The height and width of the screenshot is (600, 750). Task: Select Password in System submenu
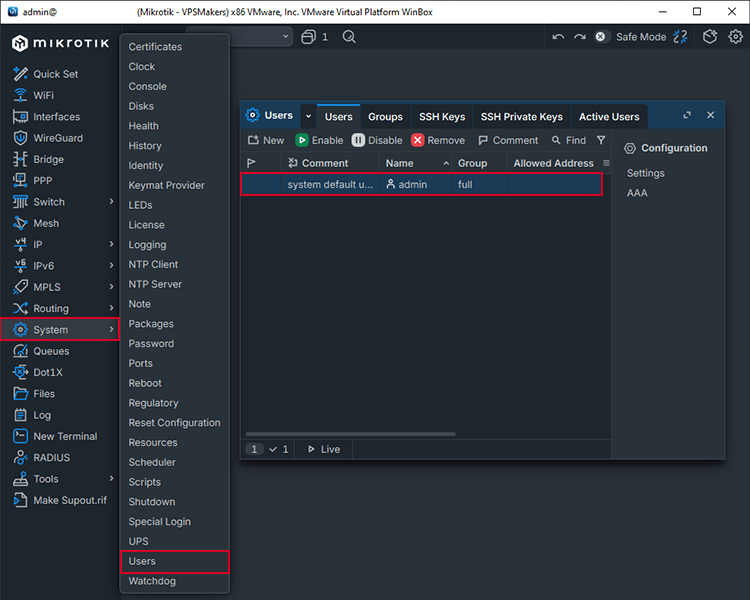point(151,344)
